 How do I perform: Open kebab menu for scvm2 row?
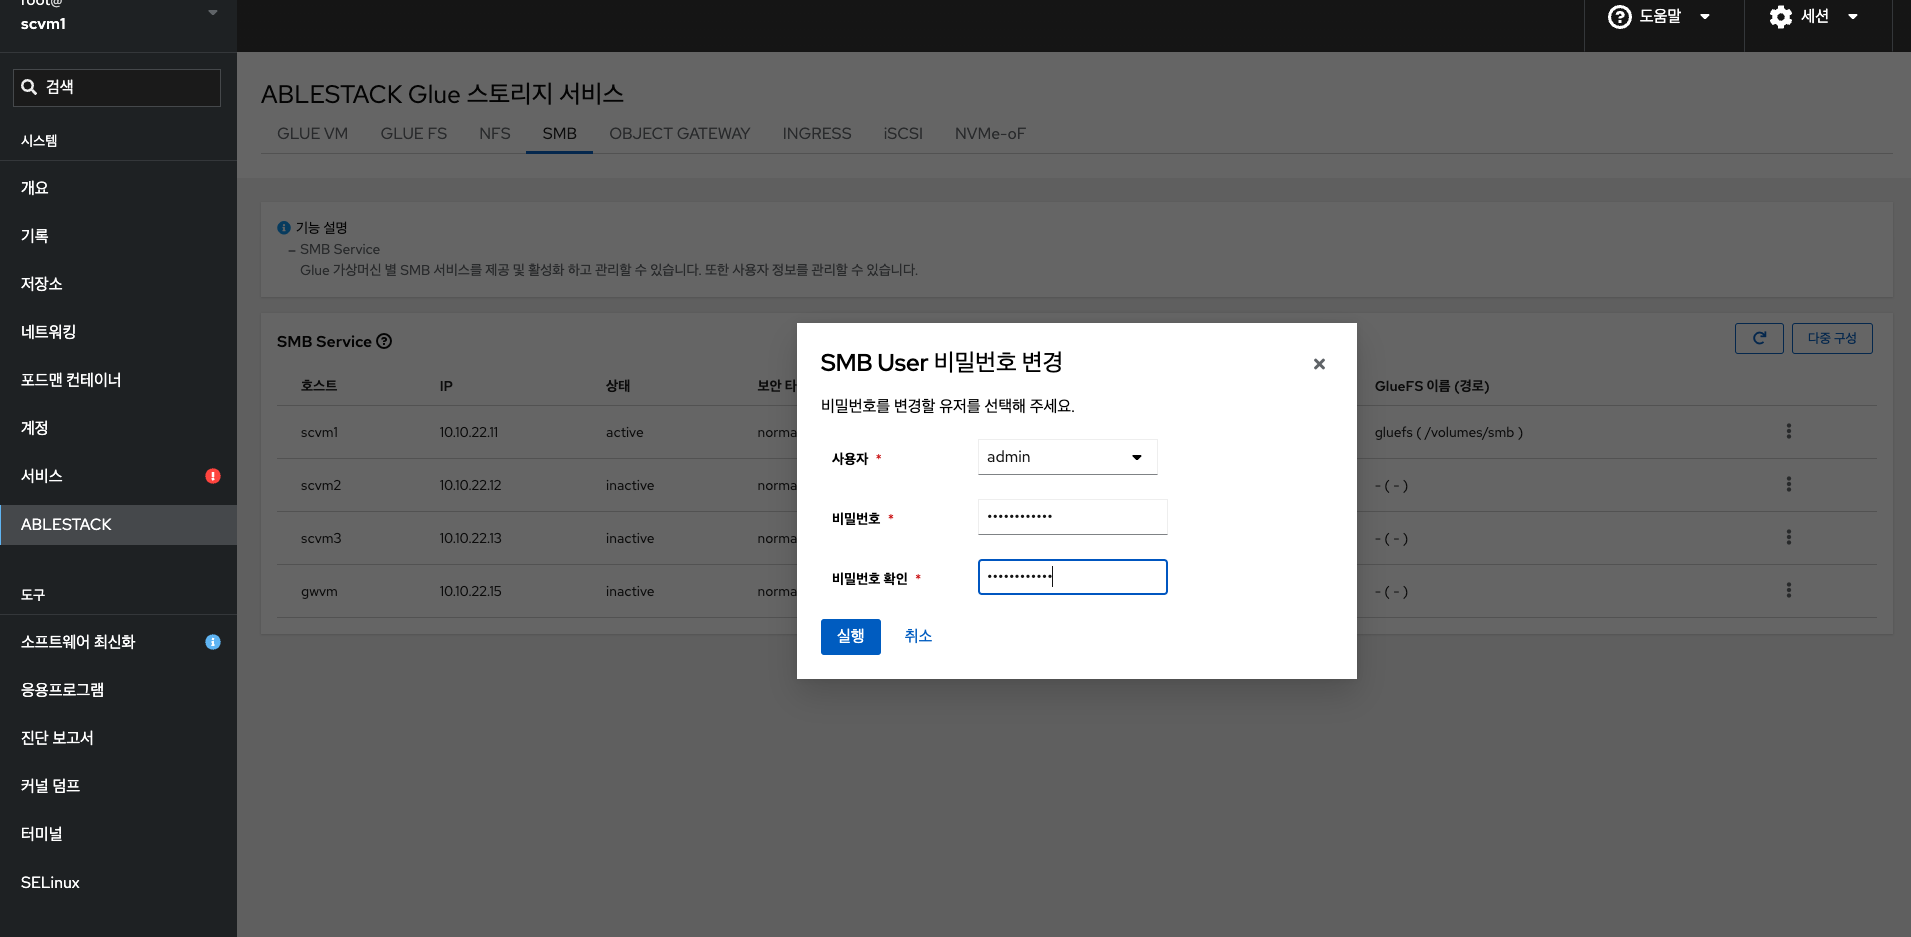coord(1788,485)
